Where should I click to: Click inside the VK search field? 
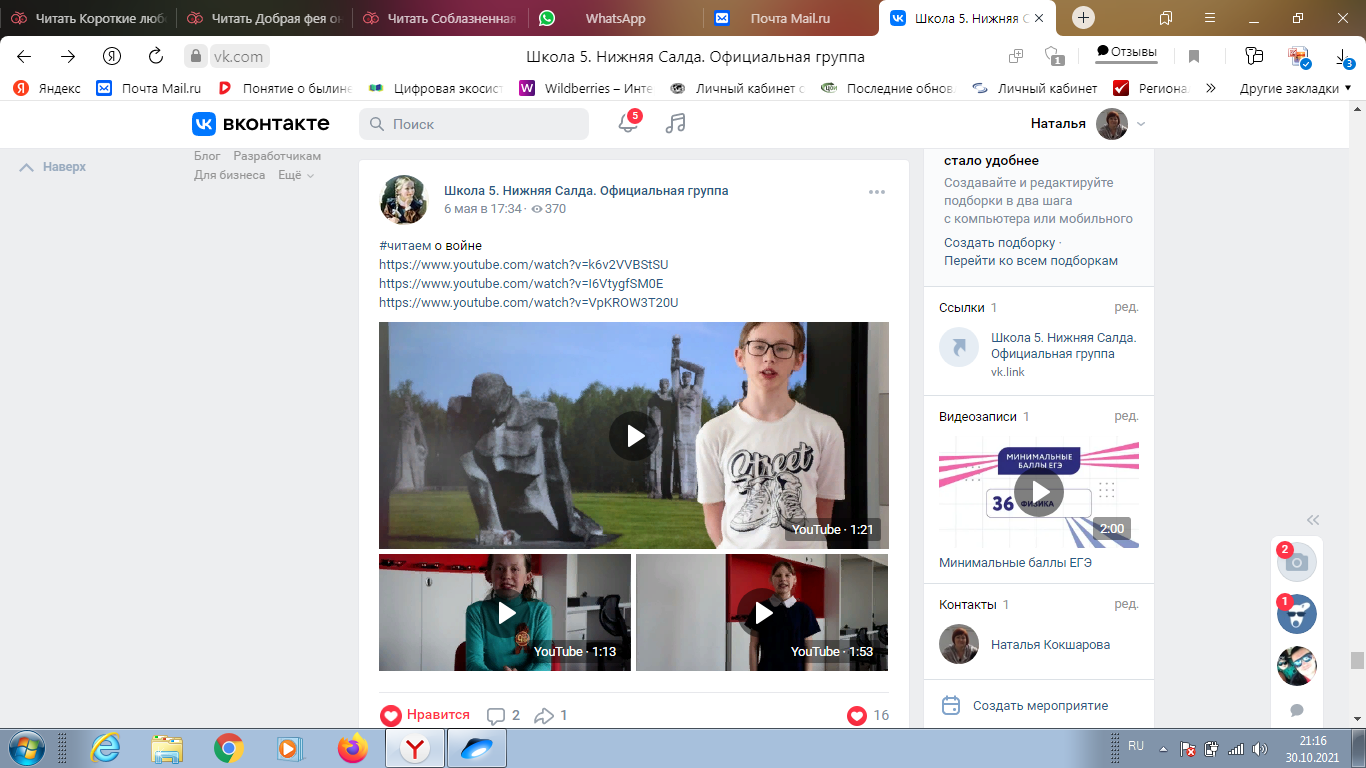(474, 124)
